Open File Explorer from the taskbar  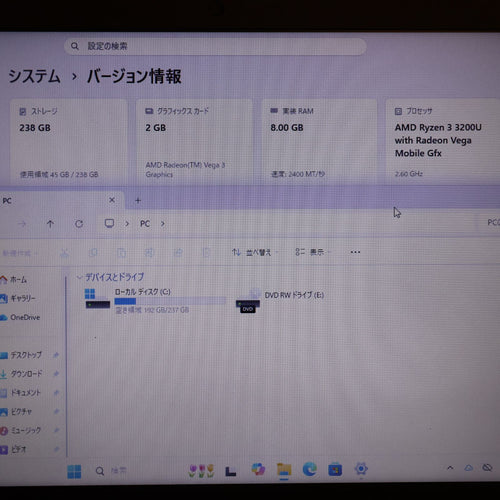click(x=284, y=470)
